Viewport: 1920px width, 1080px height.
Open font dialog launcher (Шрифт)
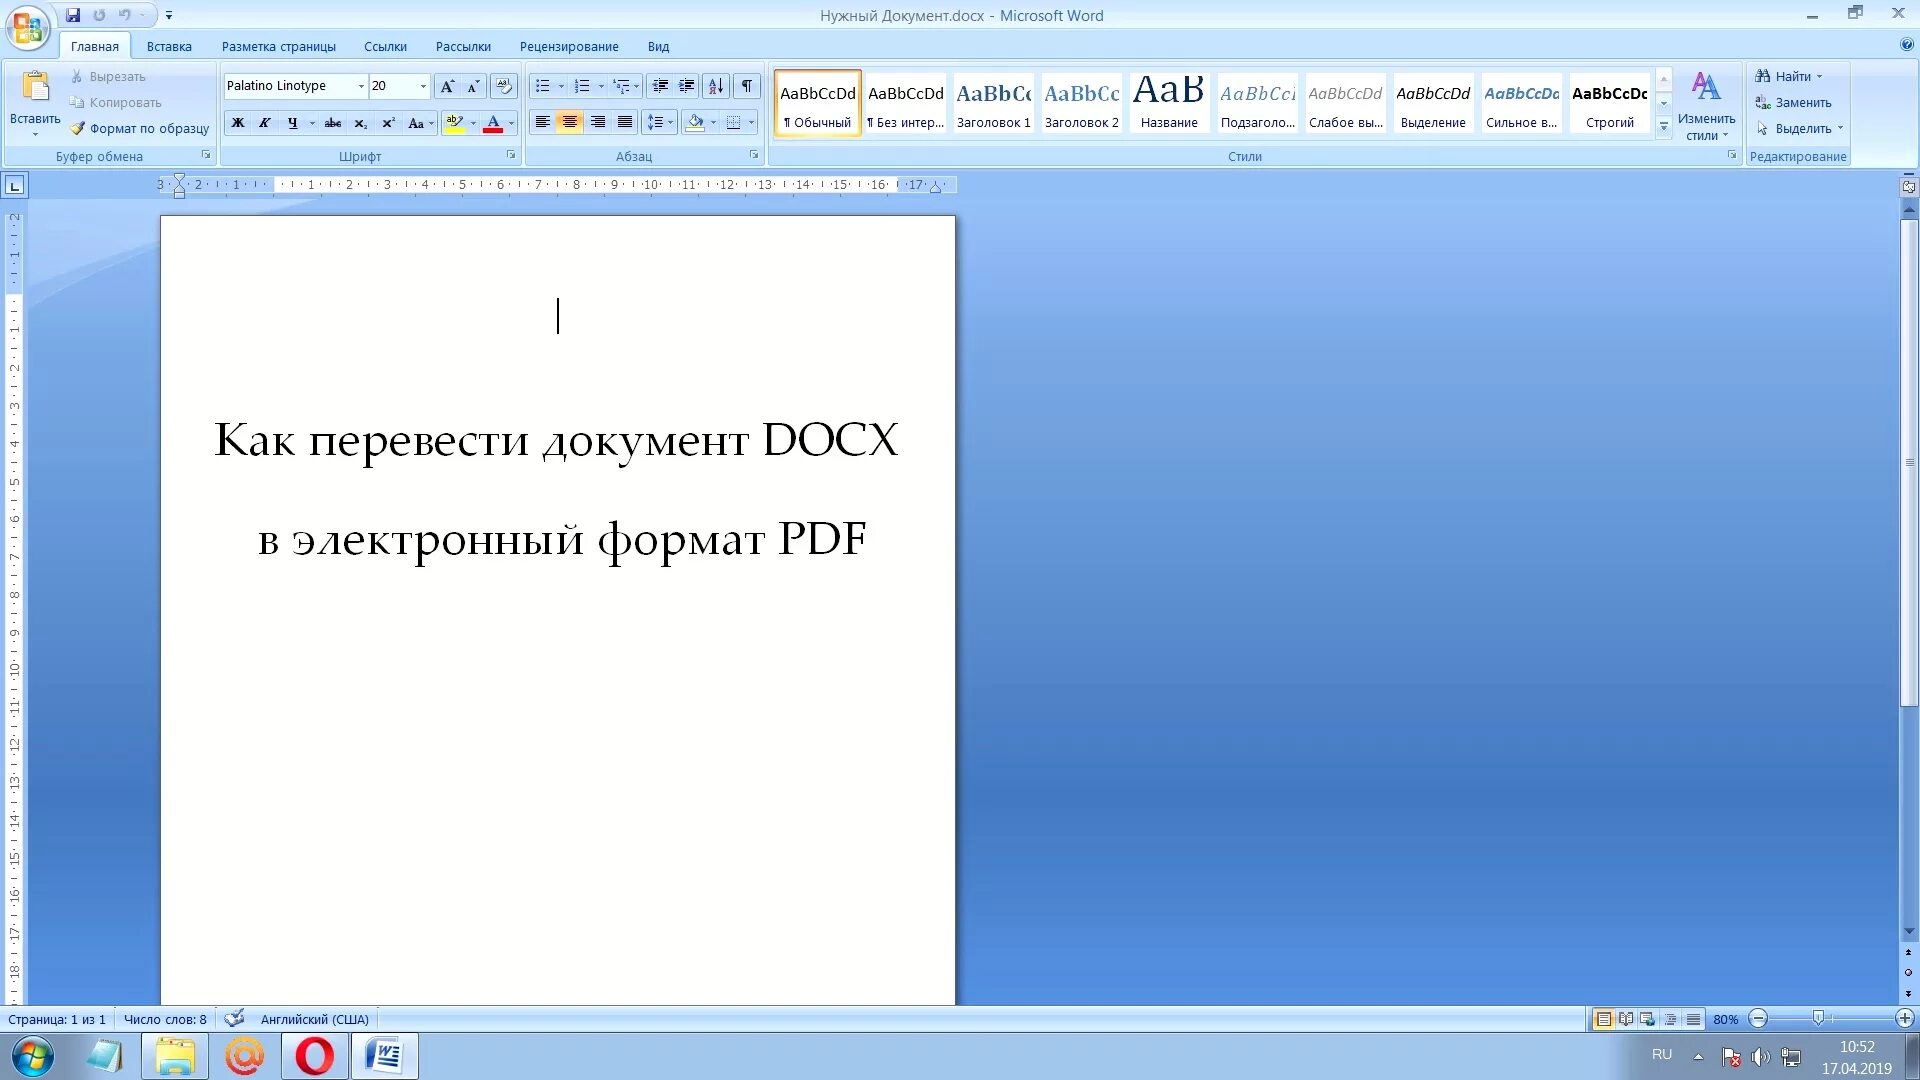tap(511, 155)
